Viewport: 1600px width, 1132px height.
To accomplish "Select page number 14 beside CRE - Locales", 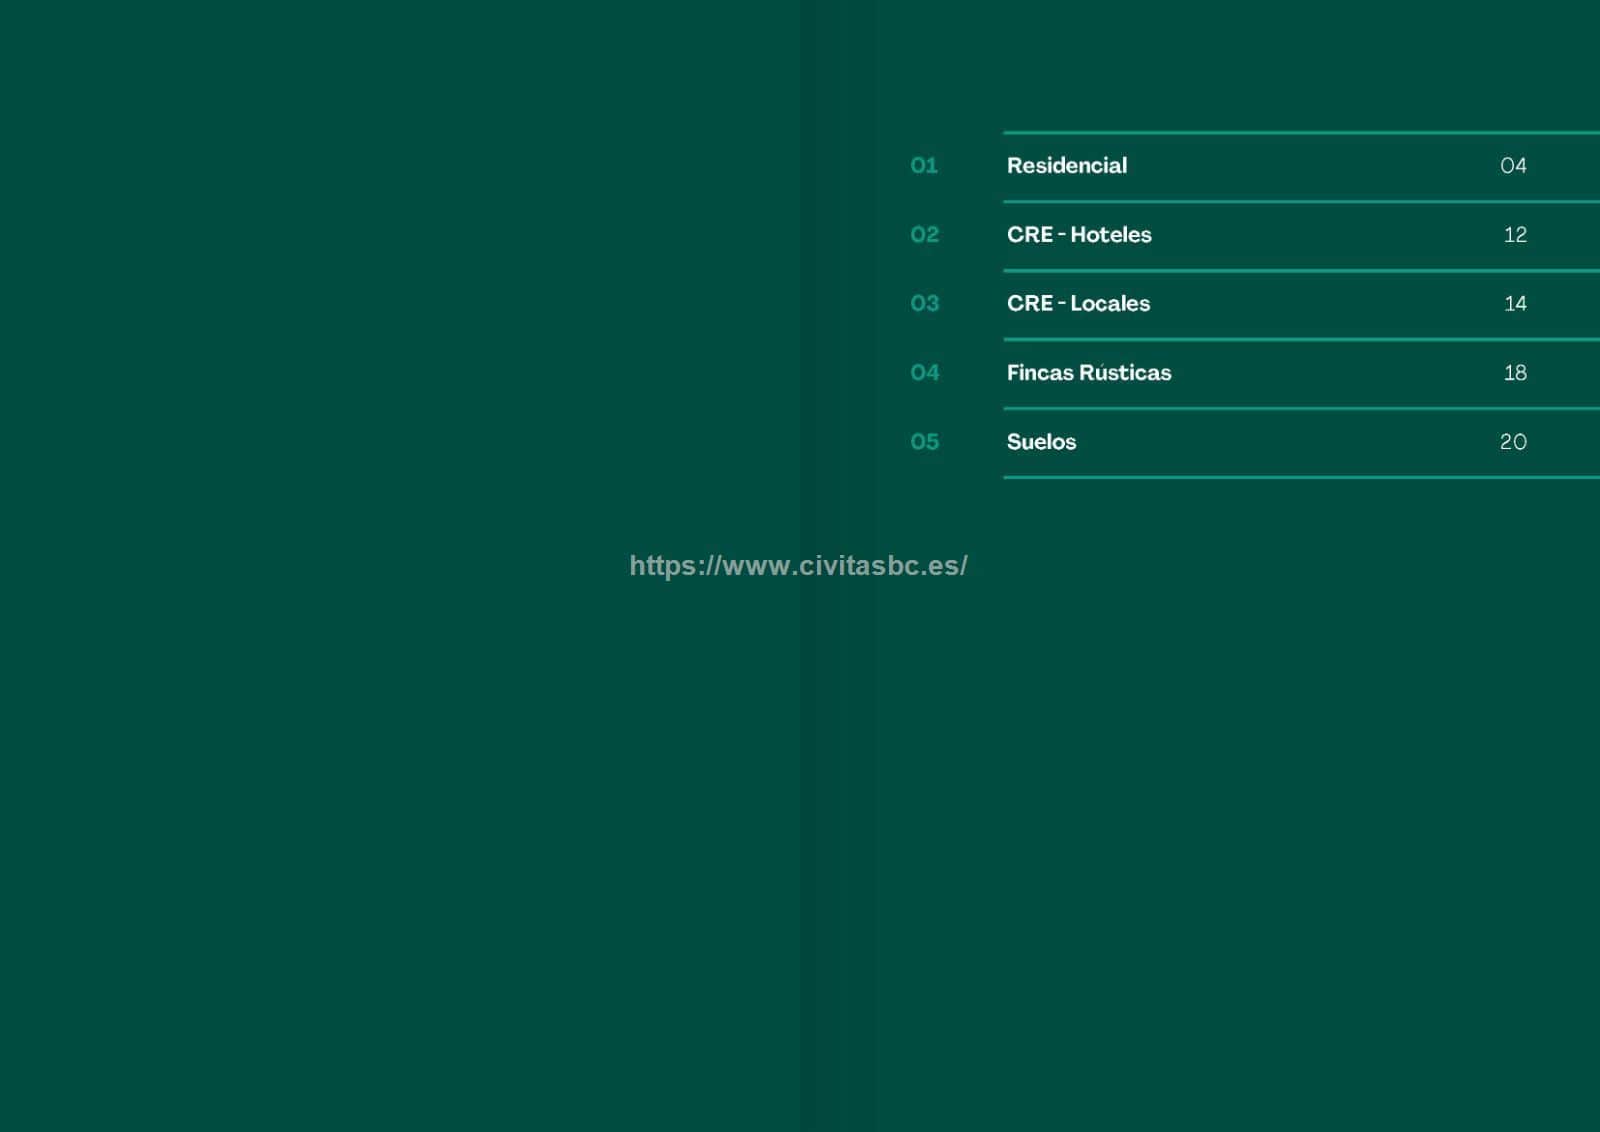I will tap(1515, 304).
